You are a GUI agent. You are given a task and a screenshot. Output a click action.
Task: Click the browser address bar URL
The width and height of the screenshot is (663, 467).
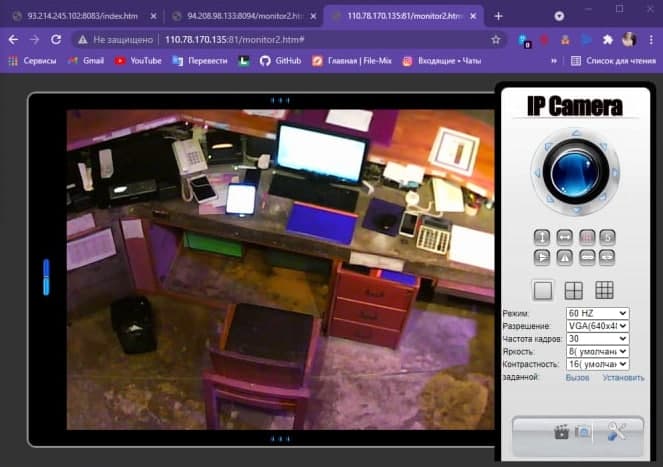[250, 39]
